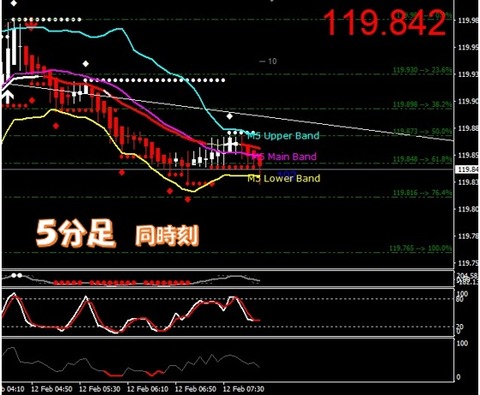Click the 100 level of the bottom indicator
480x395 pixels.
click(462, 343)
